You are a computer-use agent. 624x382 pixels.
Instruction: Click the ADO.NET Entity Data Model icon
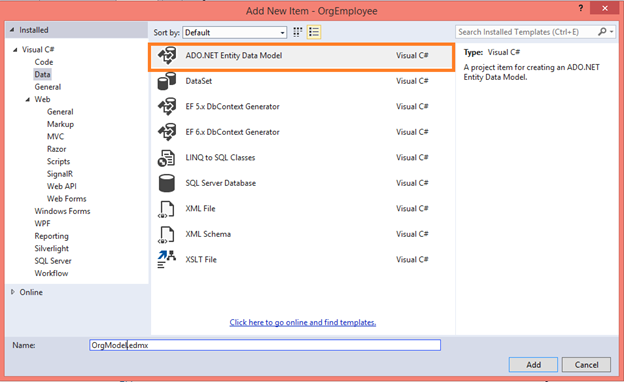pyautogui.click(x=167, y=56)
